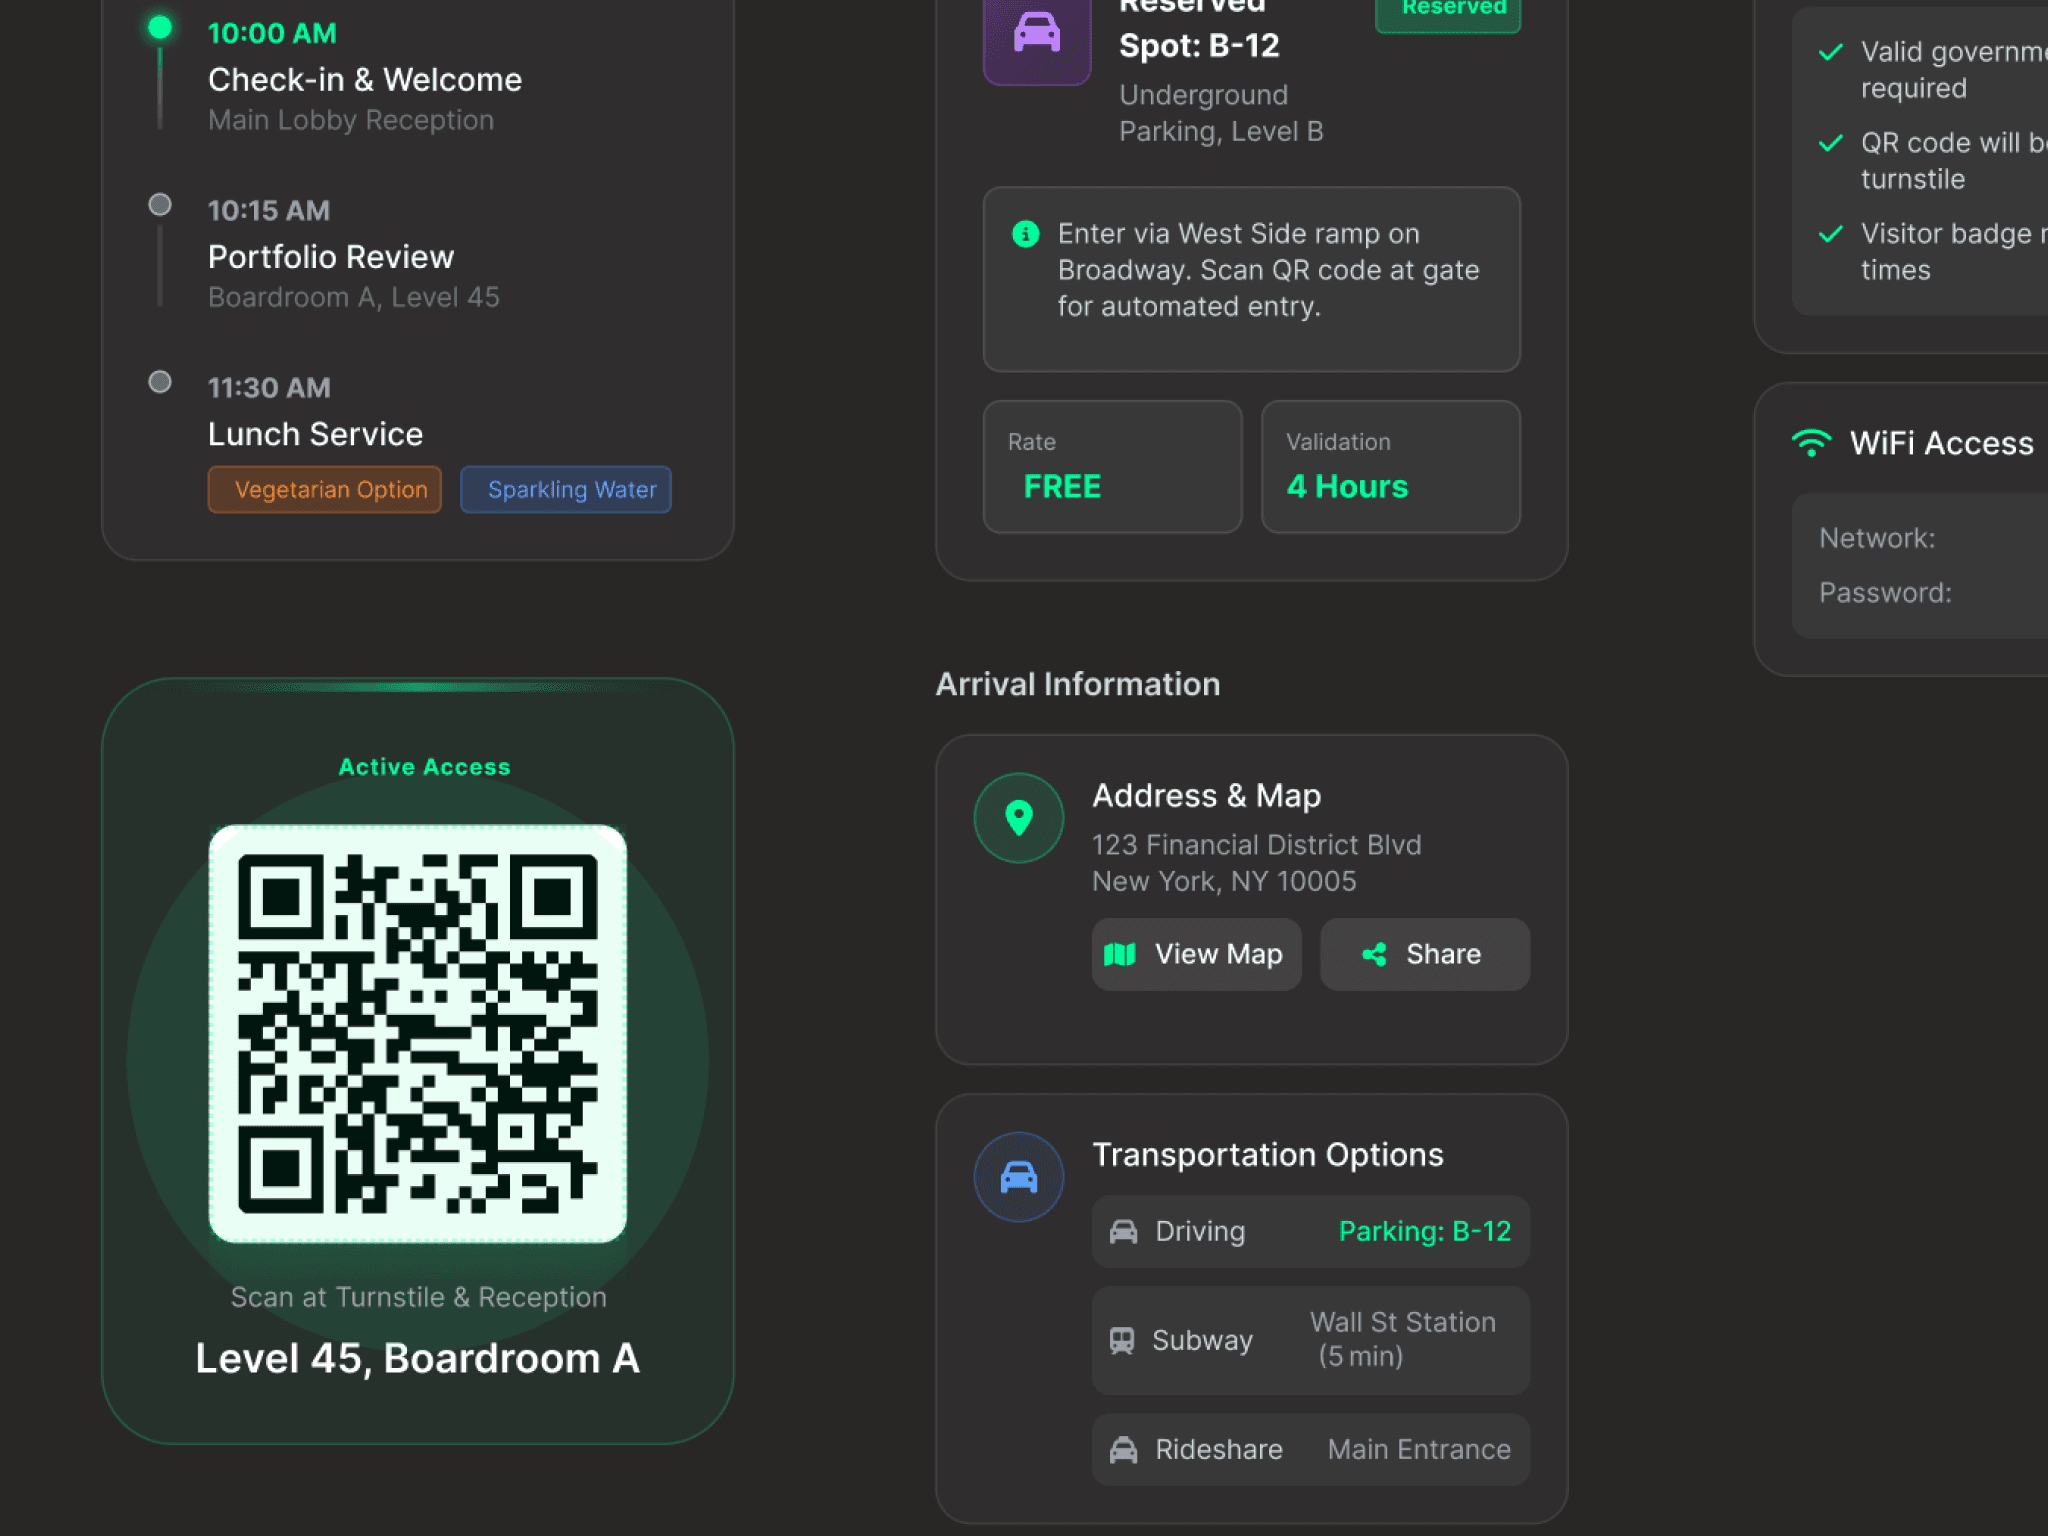
Task: Select the Vegetarian Option tag
Action: click(x=324, y=490)
